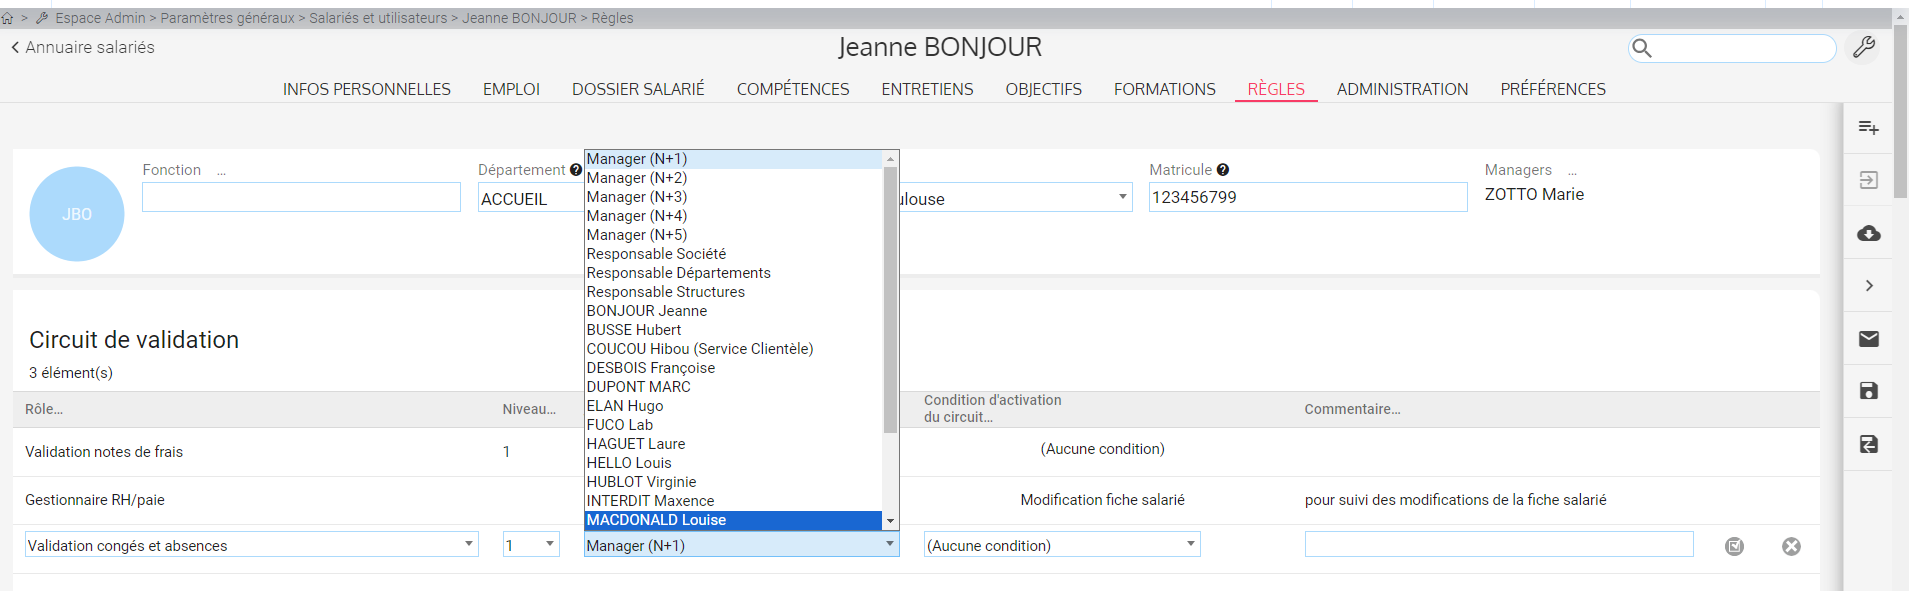Click the save-and-close icon at sidebar bottom
This screenshot has width=1909, height=591.
point(1868,444)
